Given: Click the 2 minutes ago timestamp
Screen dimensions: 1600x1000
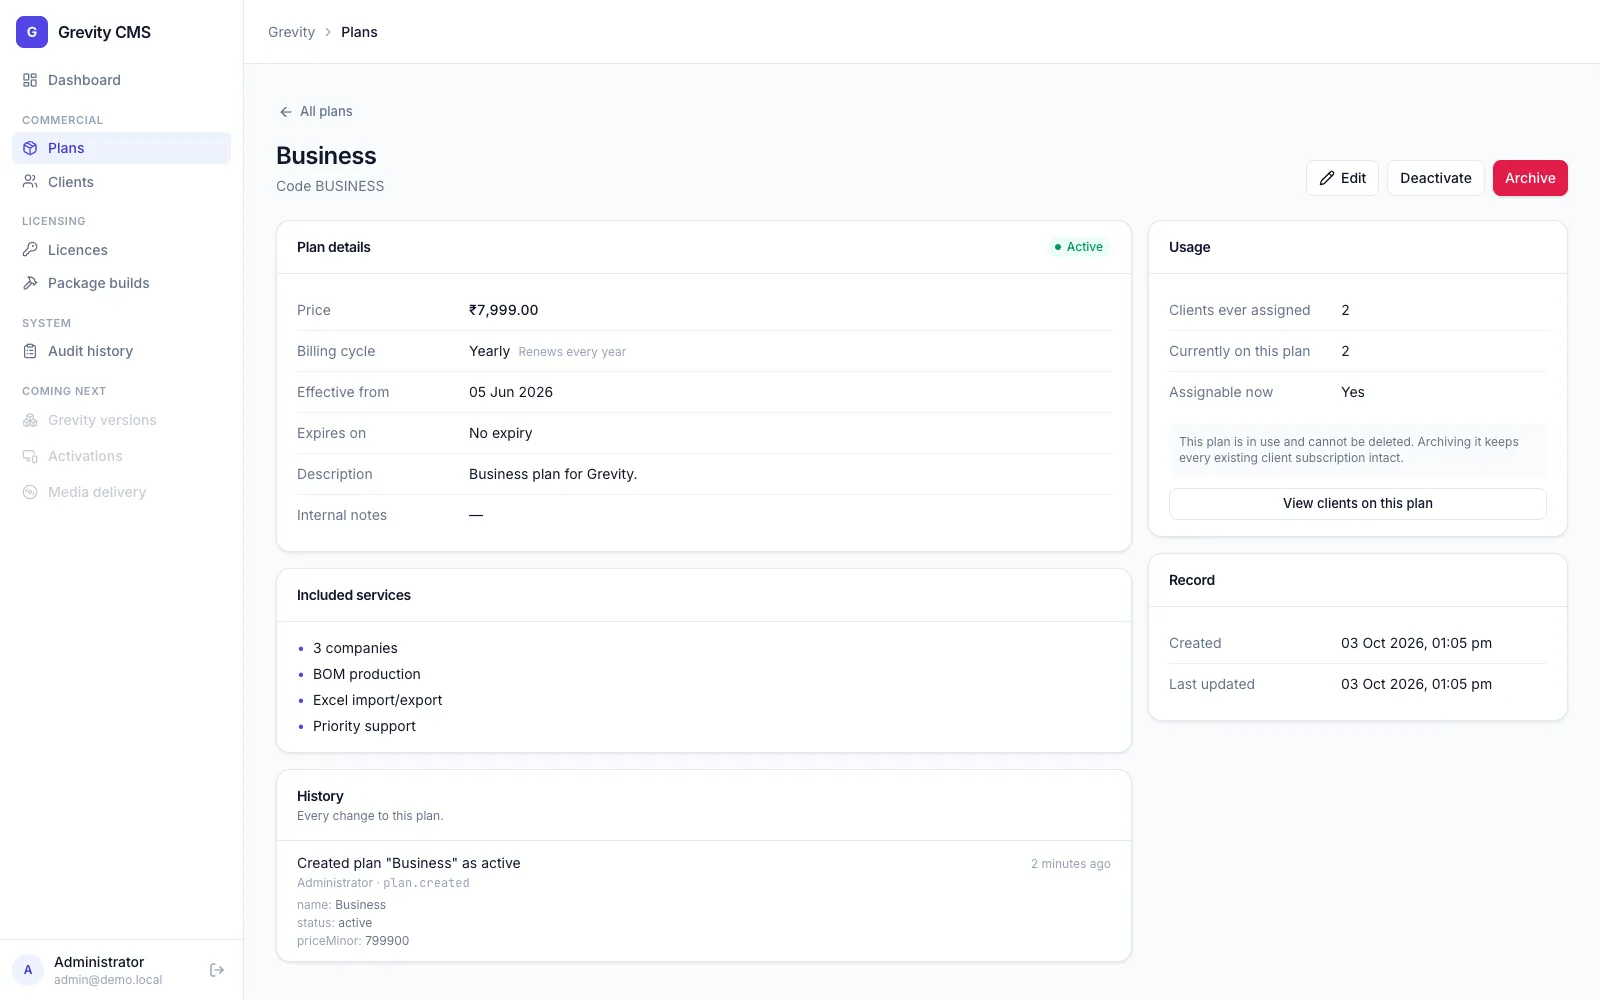Looking at the screenshot, I should (x=1071, y=864).
